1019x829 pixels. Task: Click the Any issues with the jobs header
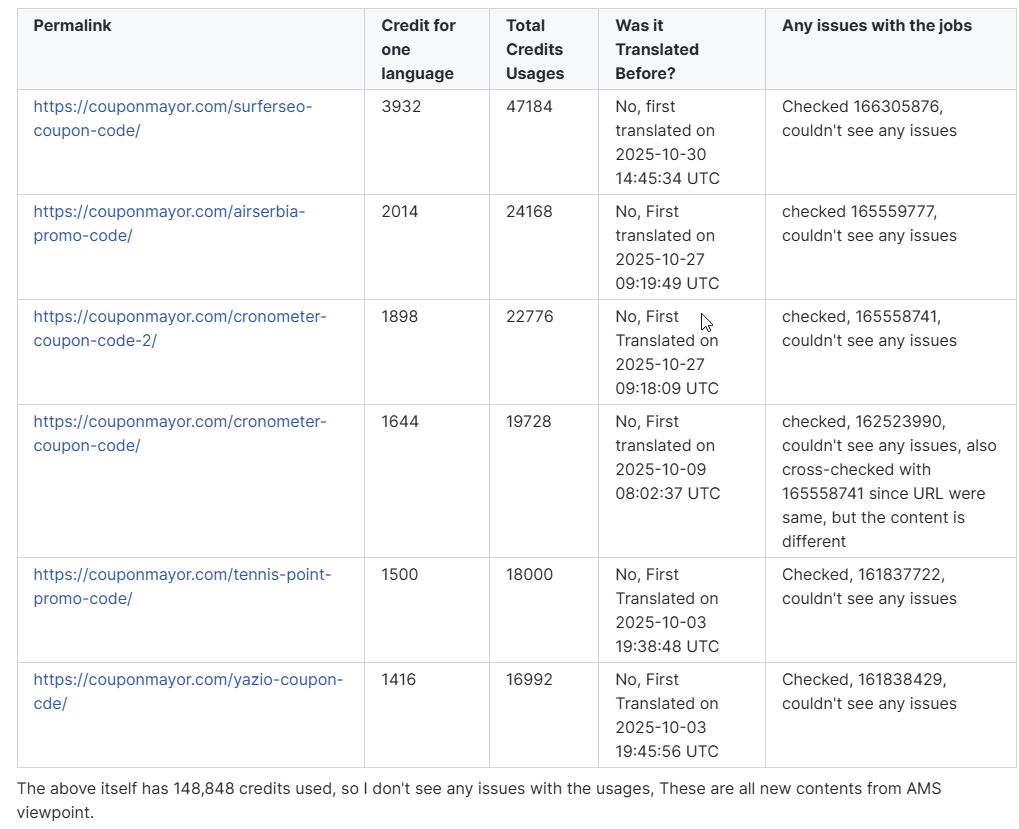pos(876,26)
